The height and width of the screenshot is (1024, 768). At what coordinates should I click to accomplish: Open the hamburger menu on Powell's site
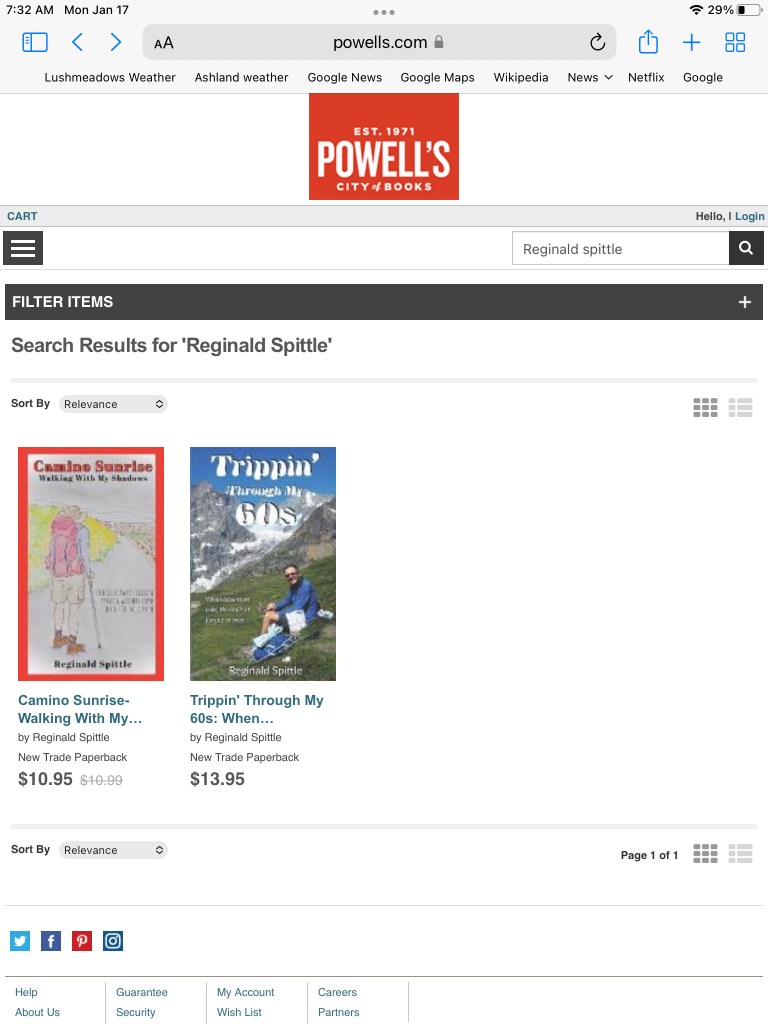(23, 248)
